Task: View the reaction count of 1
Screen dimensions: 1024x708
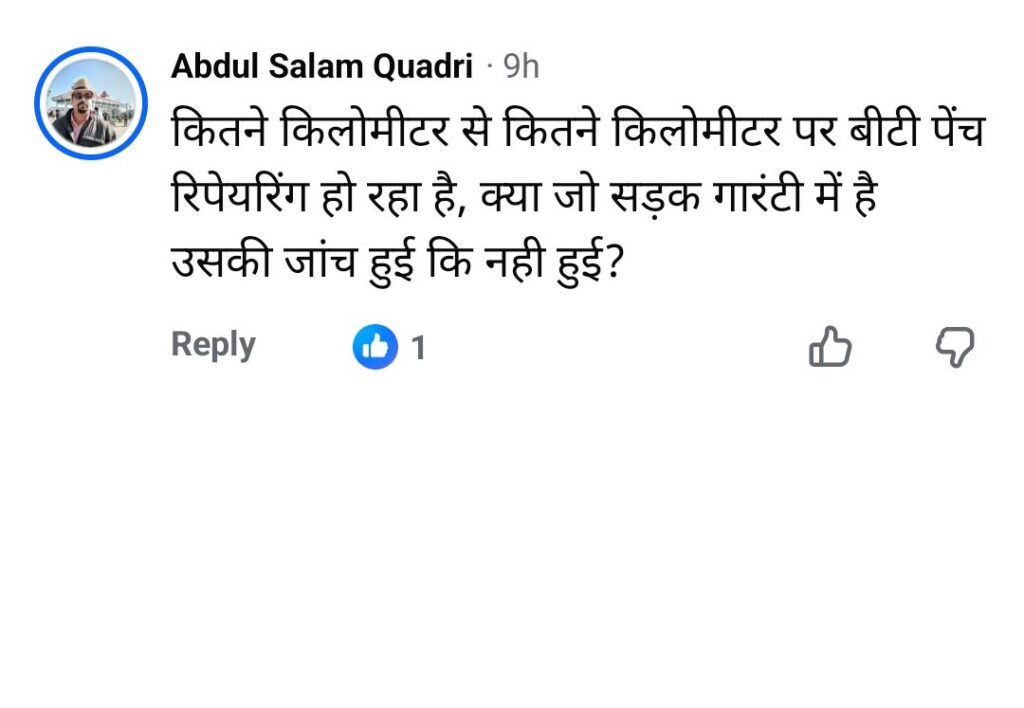Action: click(419, 349)
